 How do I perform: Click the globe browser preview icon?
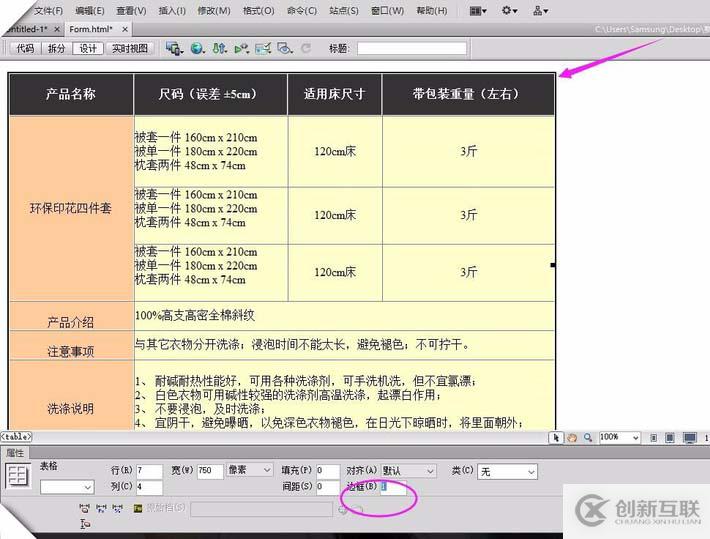[x=197, y=48]
